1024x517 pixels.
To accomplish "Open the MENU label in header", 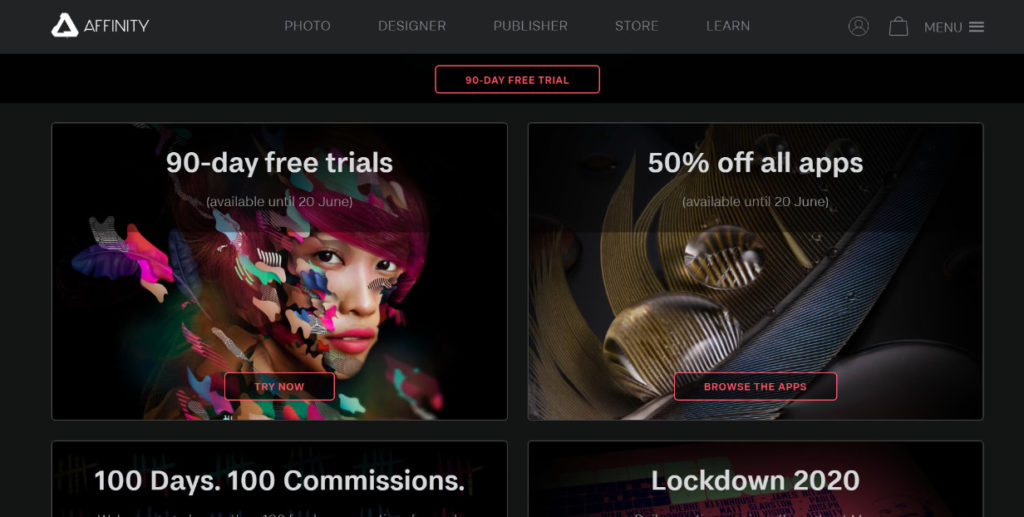I will coord(943,27).
